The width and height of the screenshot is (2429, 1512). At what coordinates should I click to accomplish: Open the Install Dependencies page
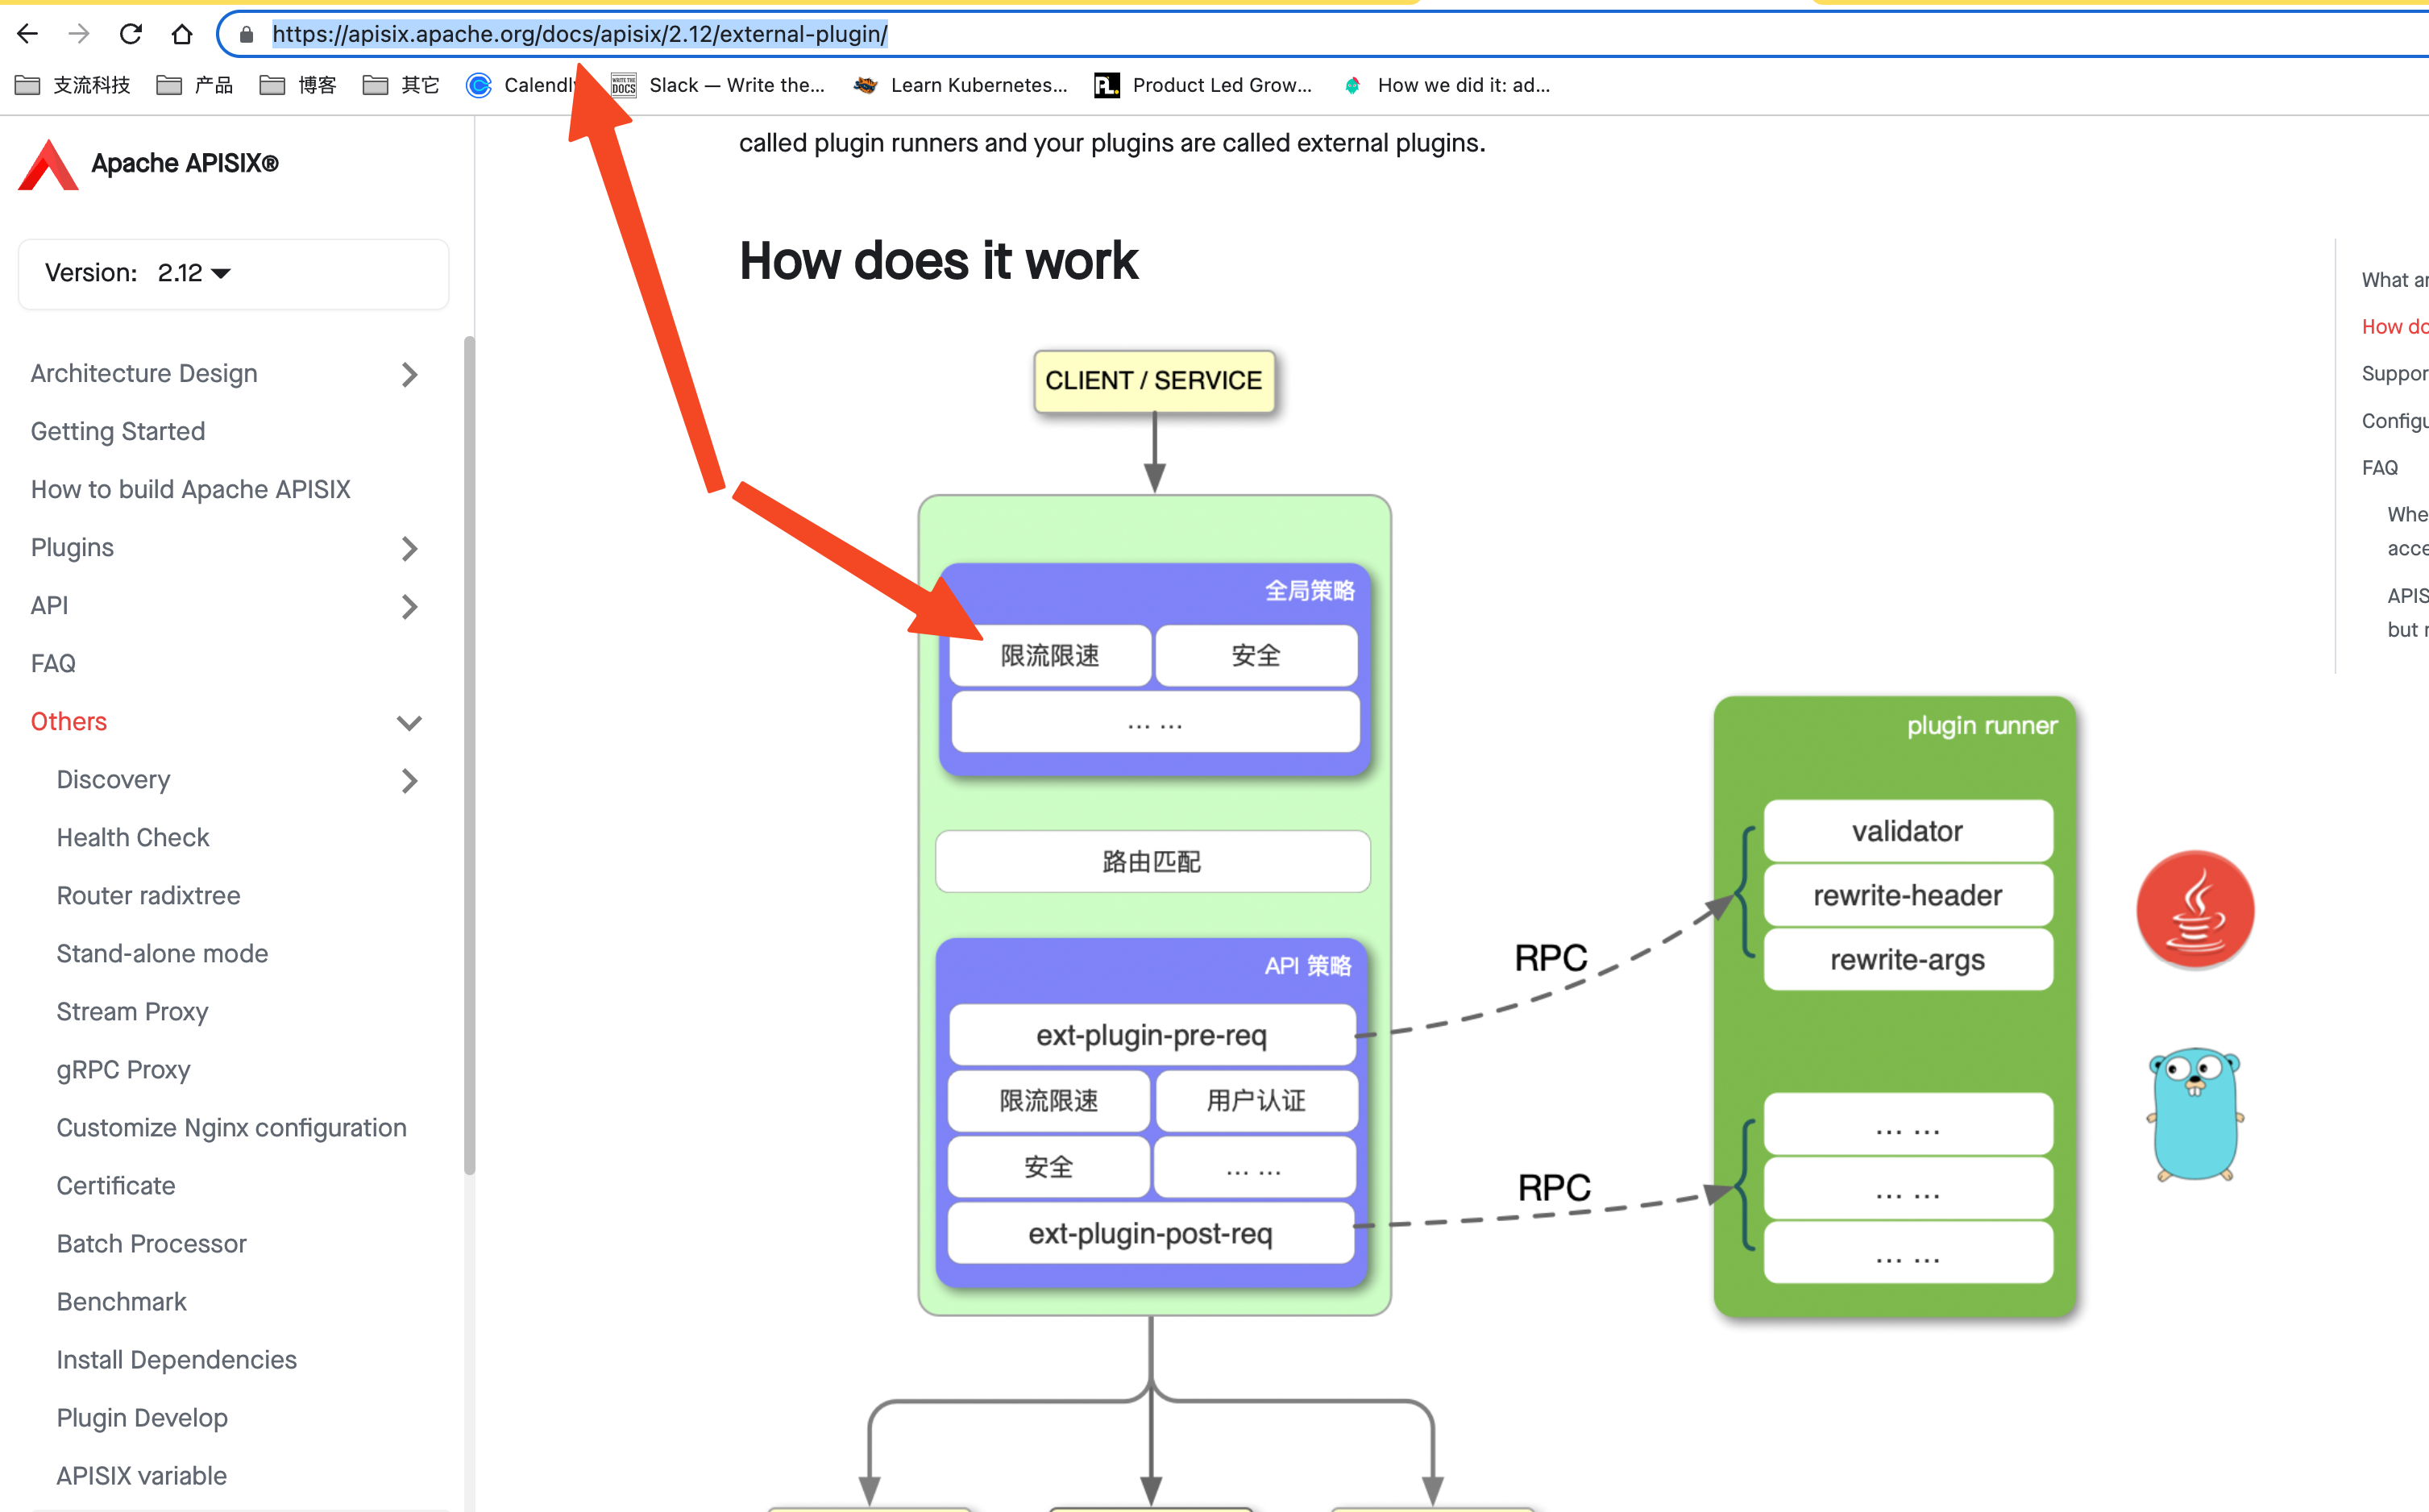click(176, 1360)
